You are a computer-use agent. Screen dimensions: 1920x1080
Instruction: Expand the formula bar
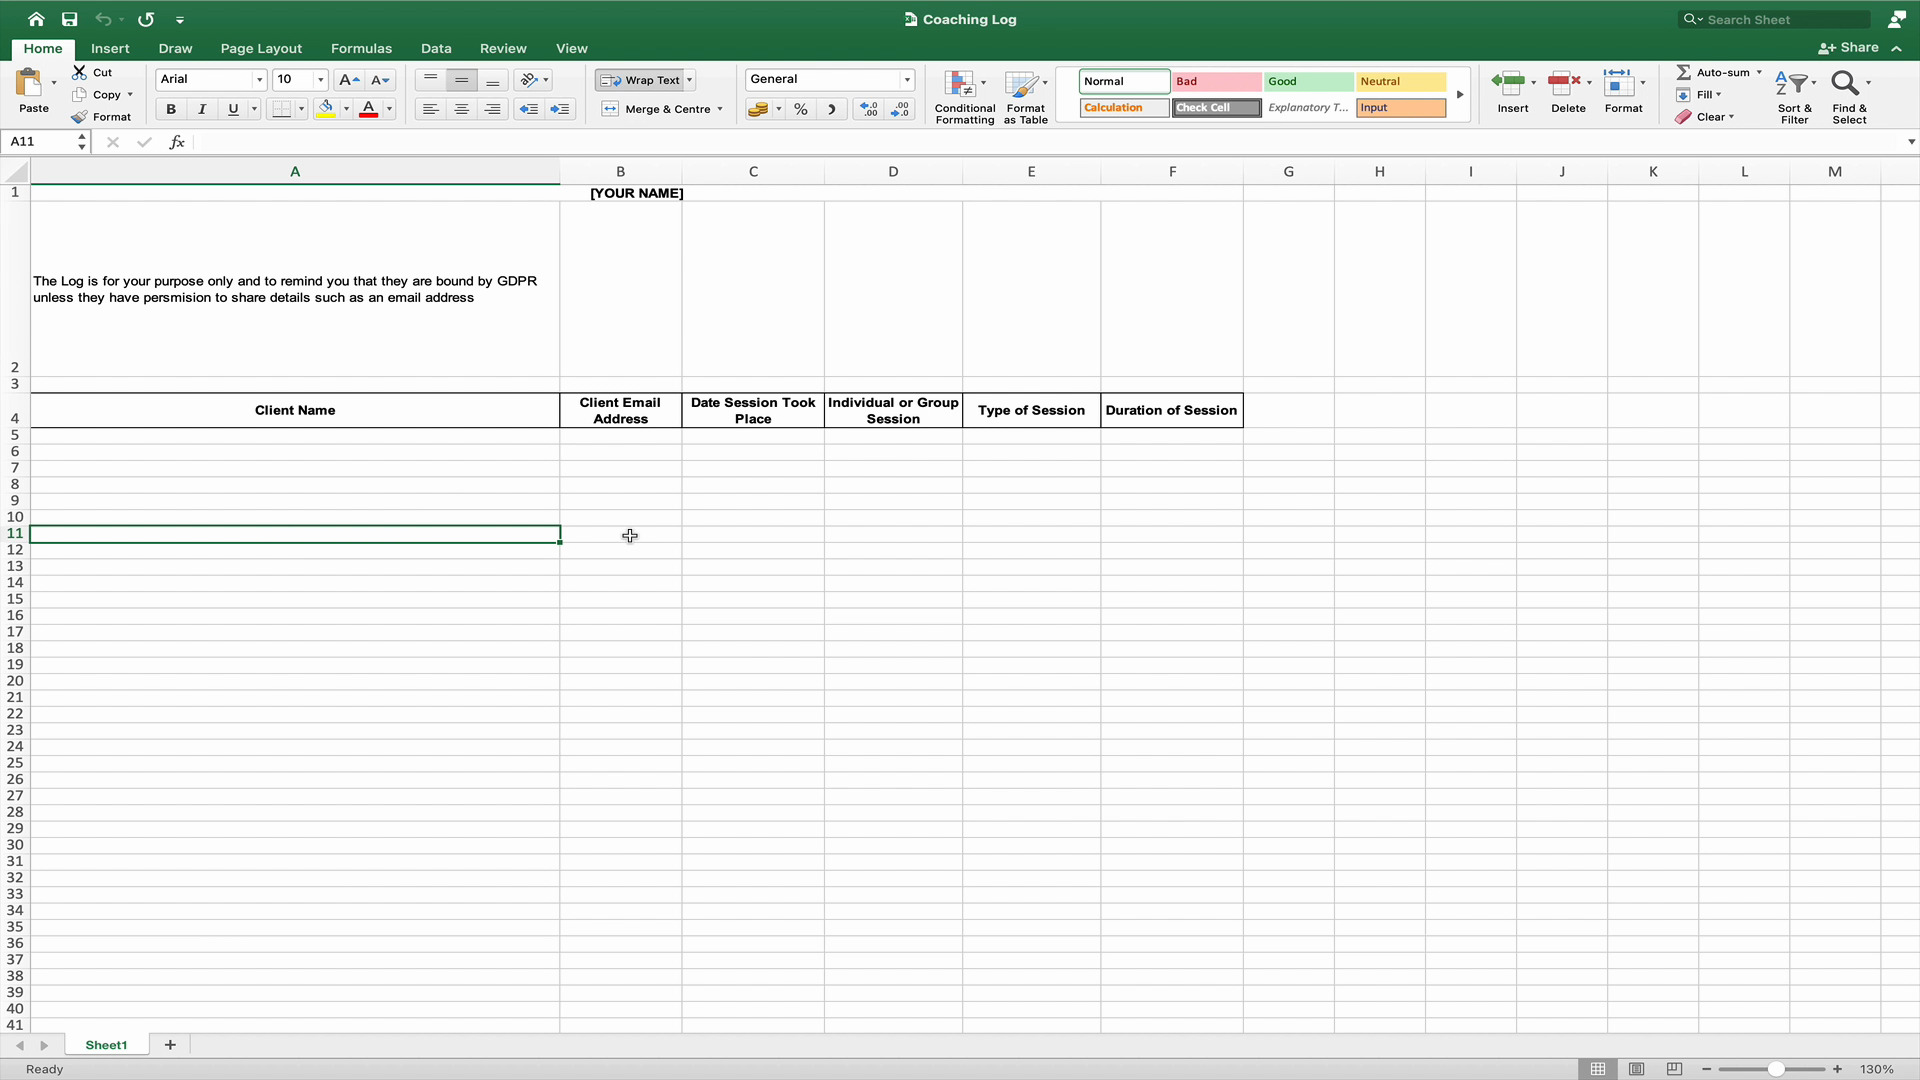[x=1911, y=142]
